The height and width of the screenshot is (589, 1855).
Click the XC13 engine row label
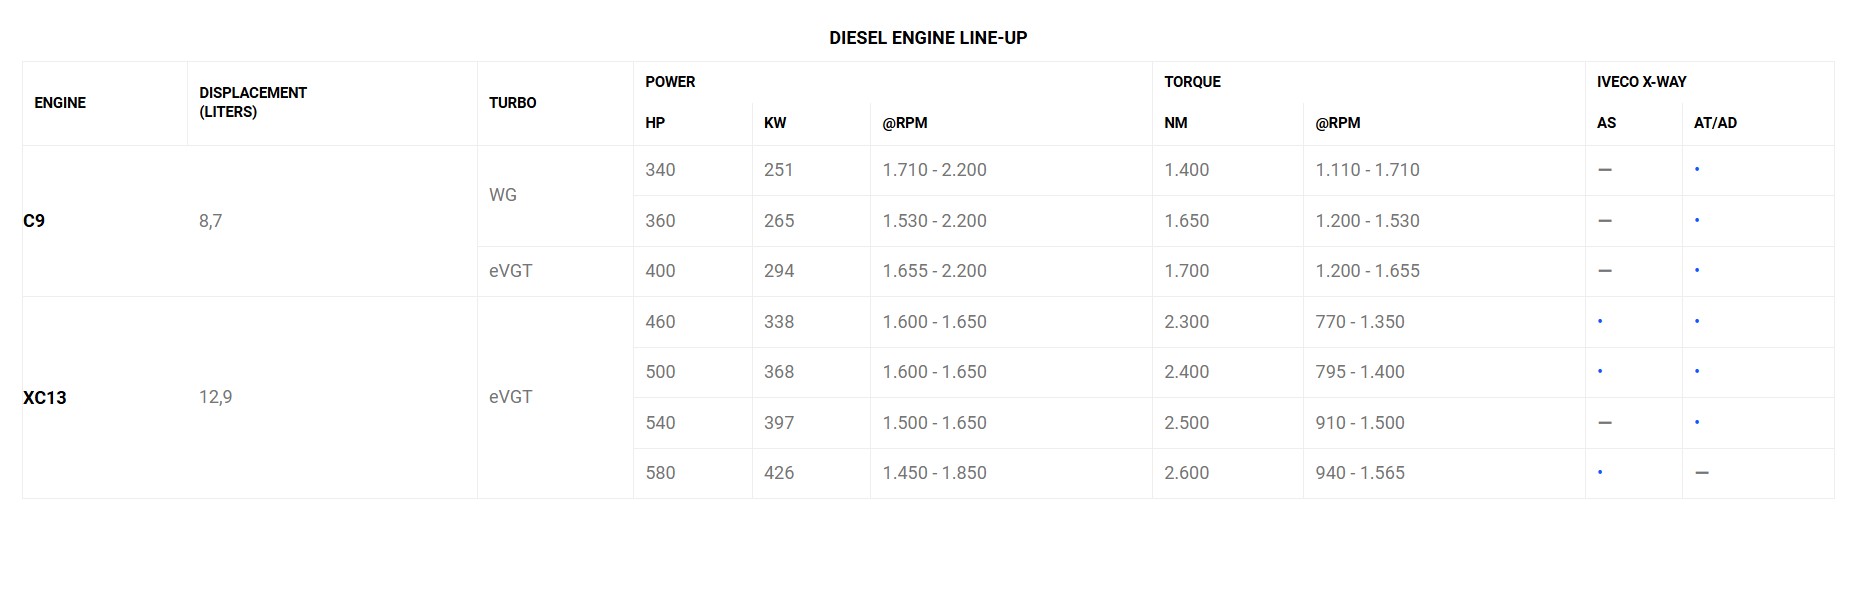45,397
